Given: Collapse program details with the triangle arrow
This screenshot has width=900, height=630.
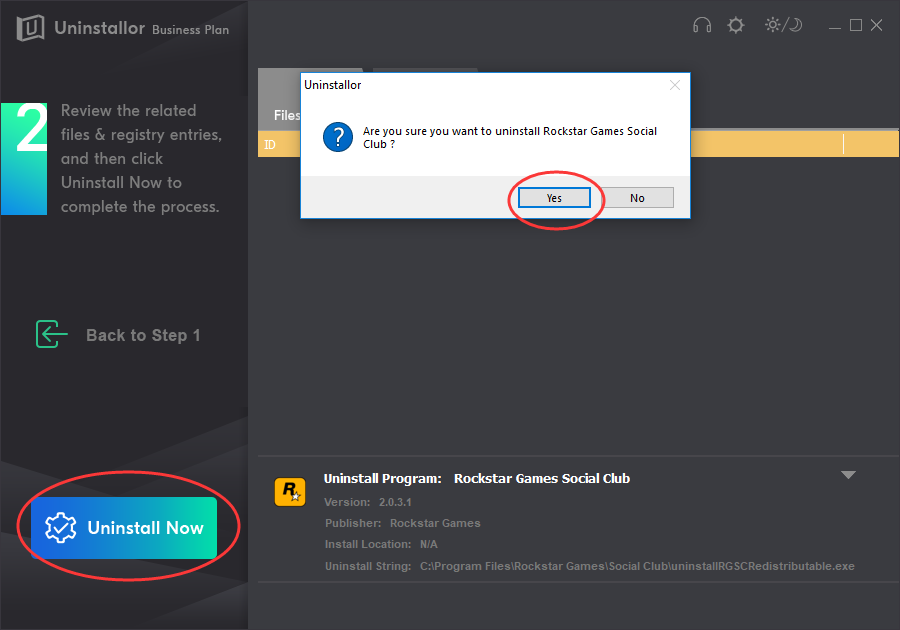Looking at the screenshot, I should (x=848, y=475).
